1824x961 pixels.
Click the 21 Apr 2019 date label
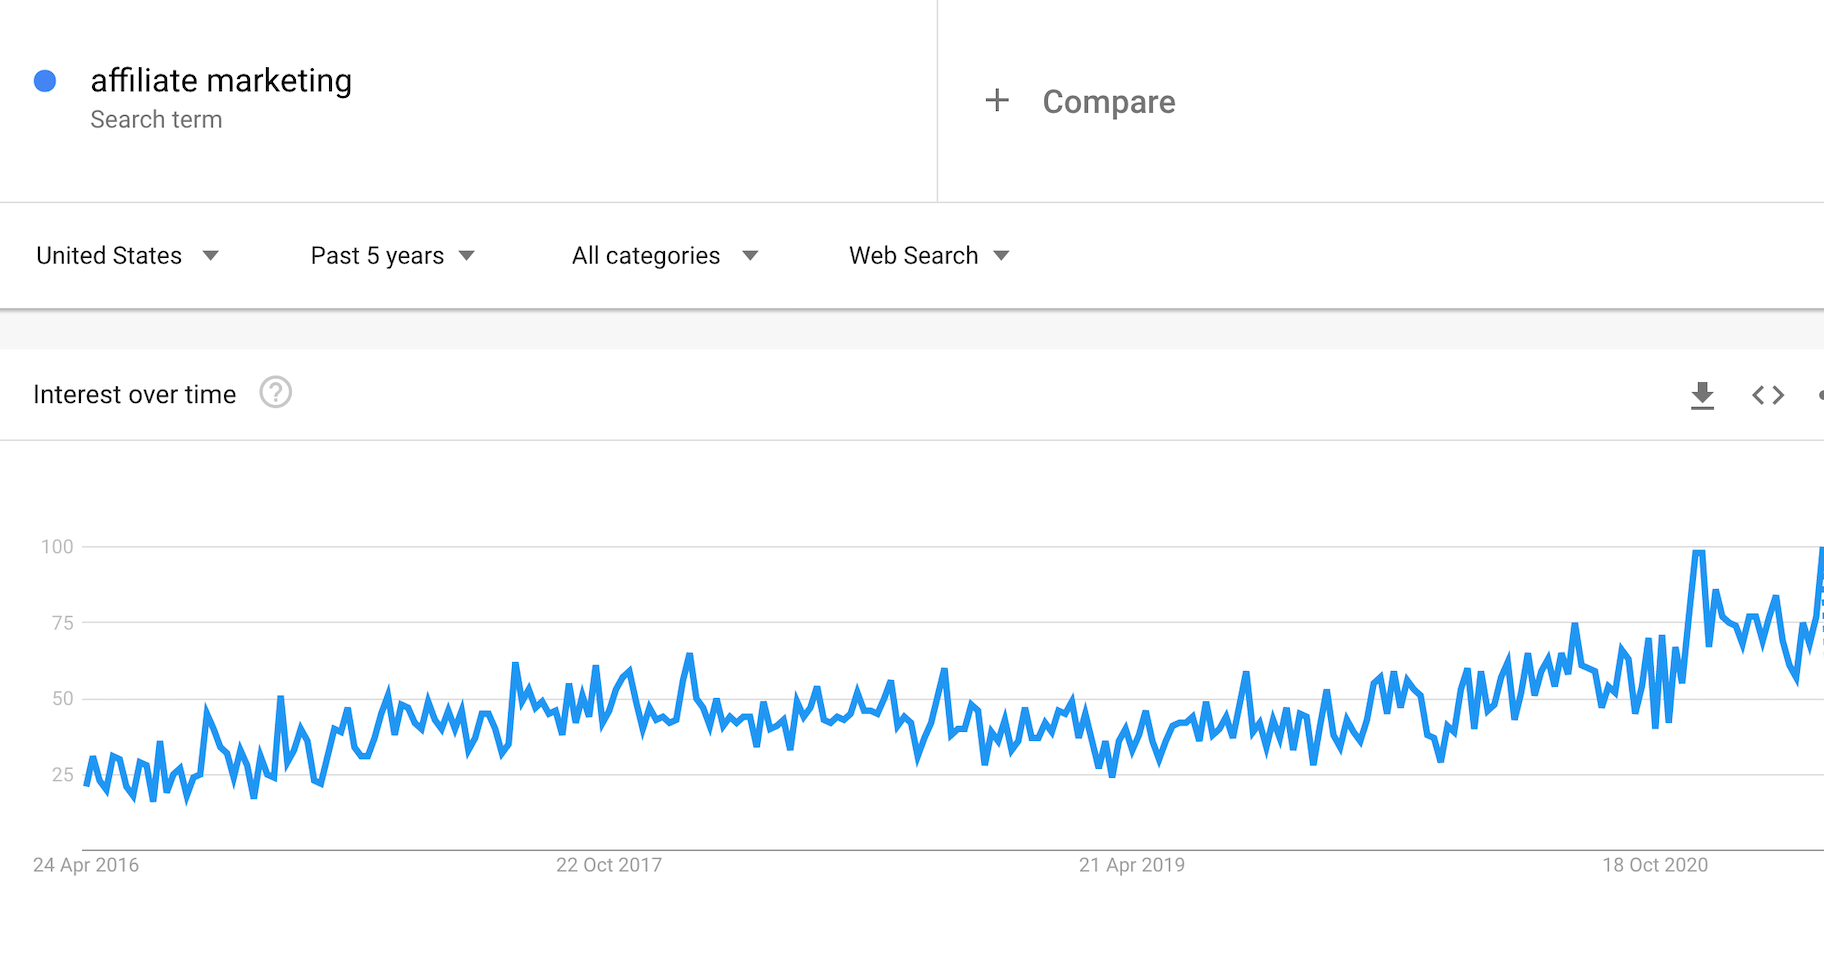point(1131,865)
